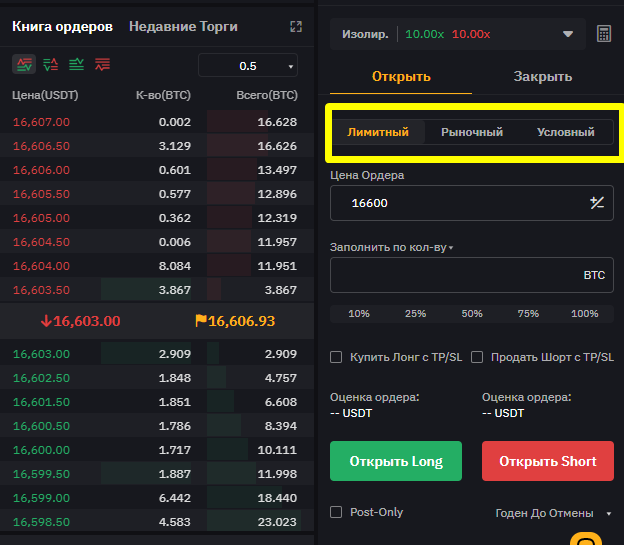Screen dimensions: 624x545
Task: Open the calculator icon
Action: pyautogui.click(x=604, y=34)
